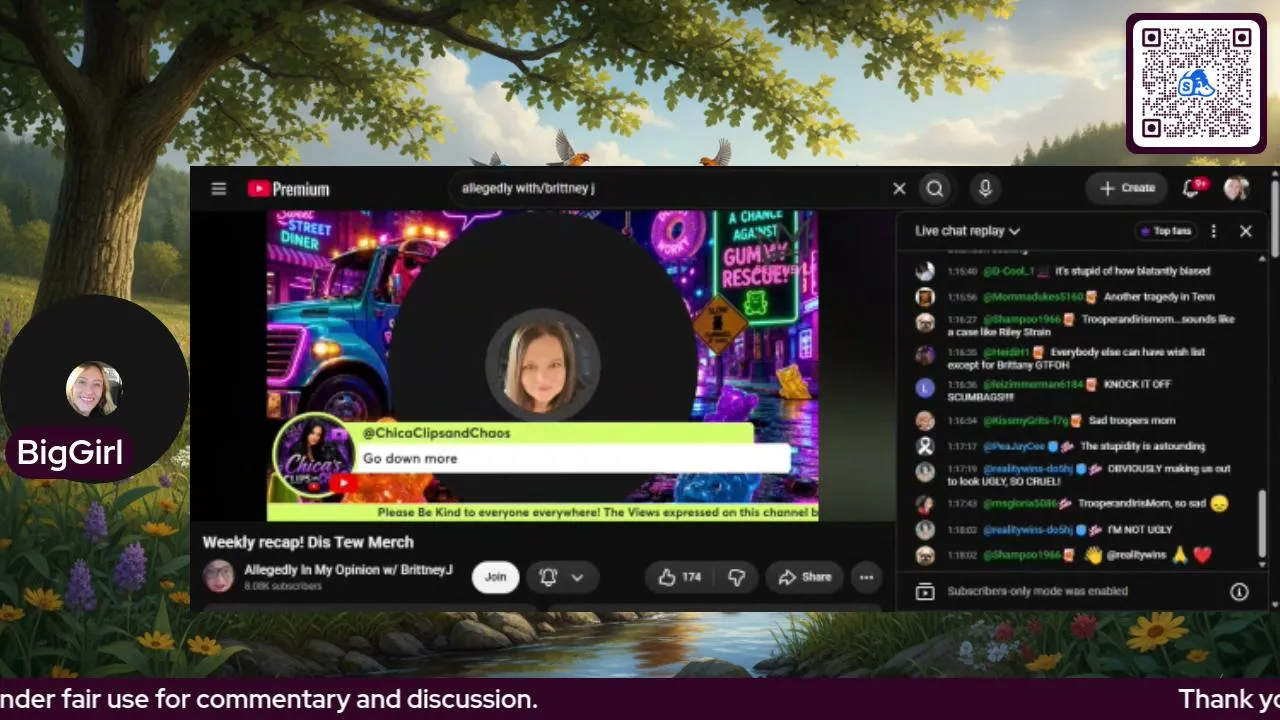1280x720 pixels.
Task: Open Allegedly In My Opinion w/ BrittneyJ channel
Action: 349,570
